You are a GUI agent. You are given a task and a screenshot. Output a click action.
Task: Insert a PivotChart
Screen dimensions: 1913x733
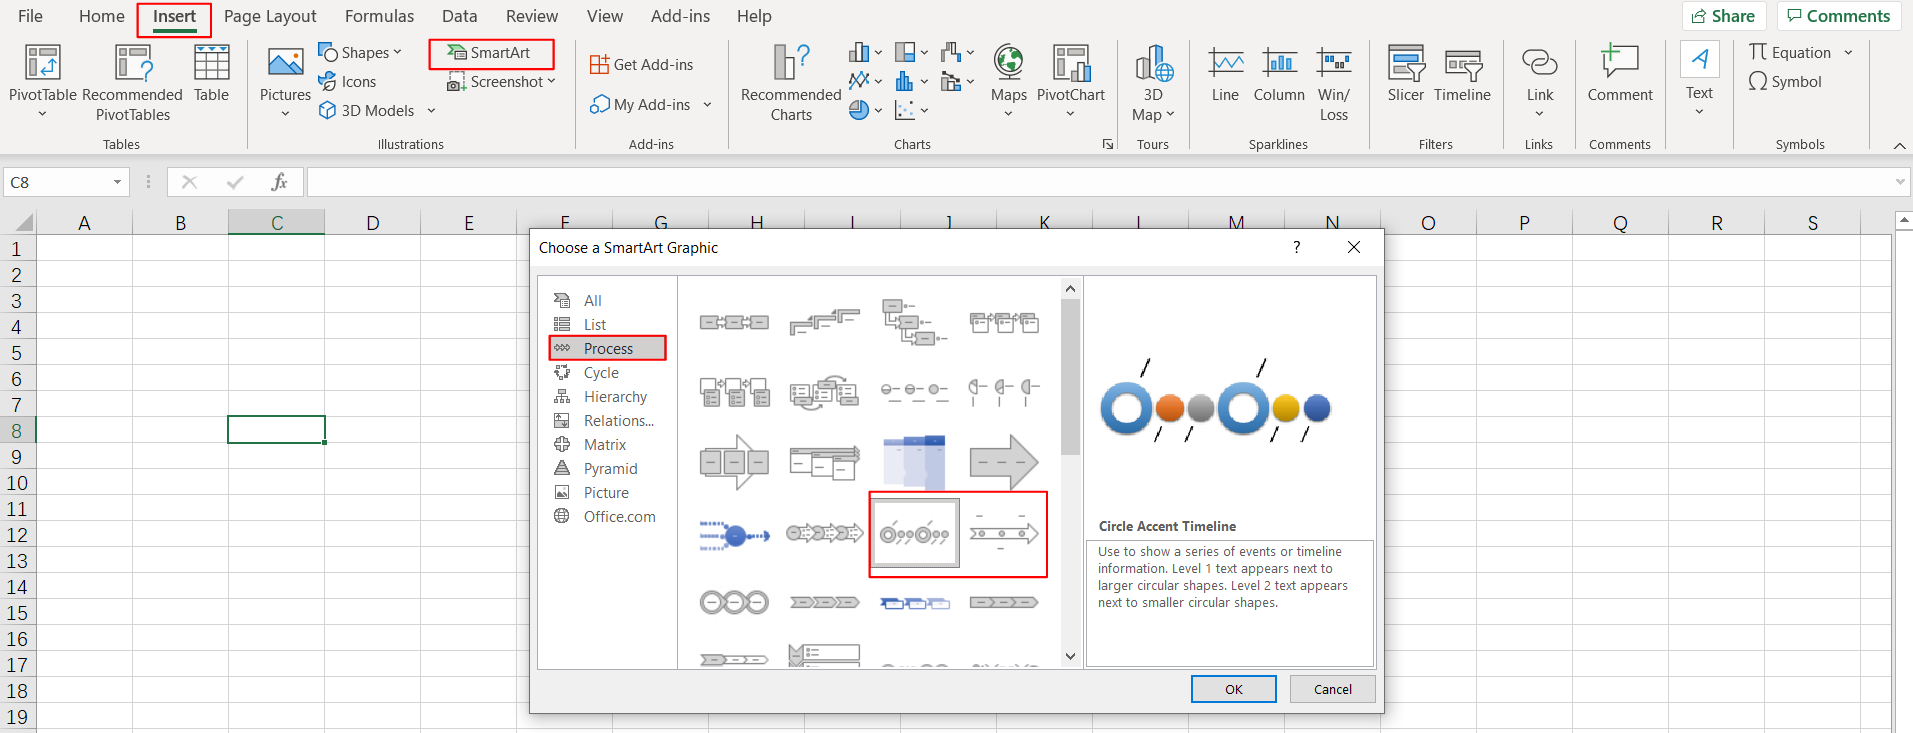tap(1071, 82)
